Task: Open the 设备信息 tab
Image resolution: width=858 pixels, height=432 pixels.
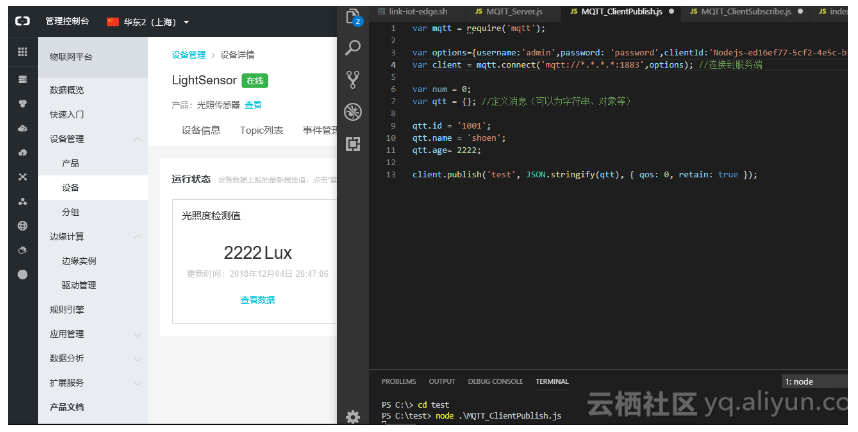Action: pyautogui.click(x=201, y=130)
